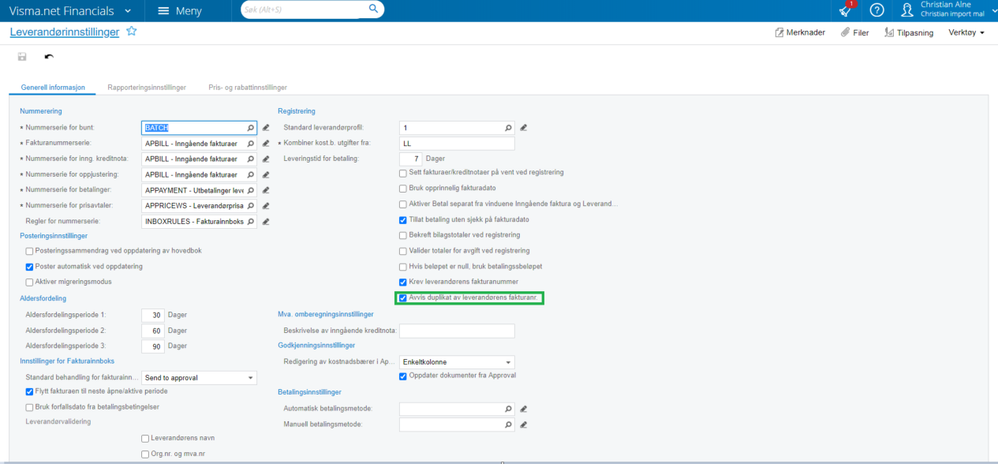The width and height of the screenshot is (998, 464).
Task: Toggle Oppdater dokumenter fra Approval checkbox
Action: click(402, 376)
